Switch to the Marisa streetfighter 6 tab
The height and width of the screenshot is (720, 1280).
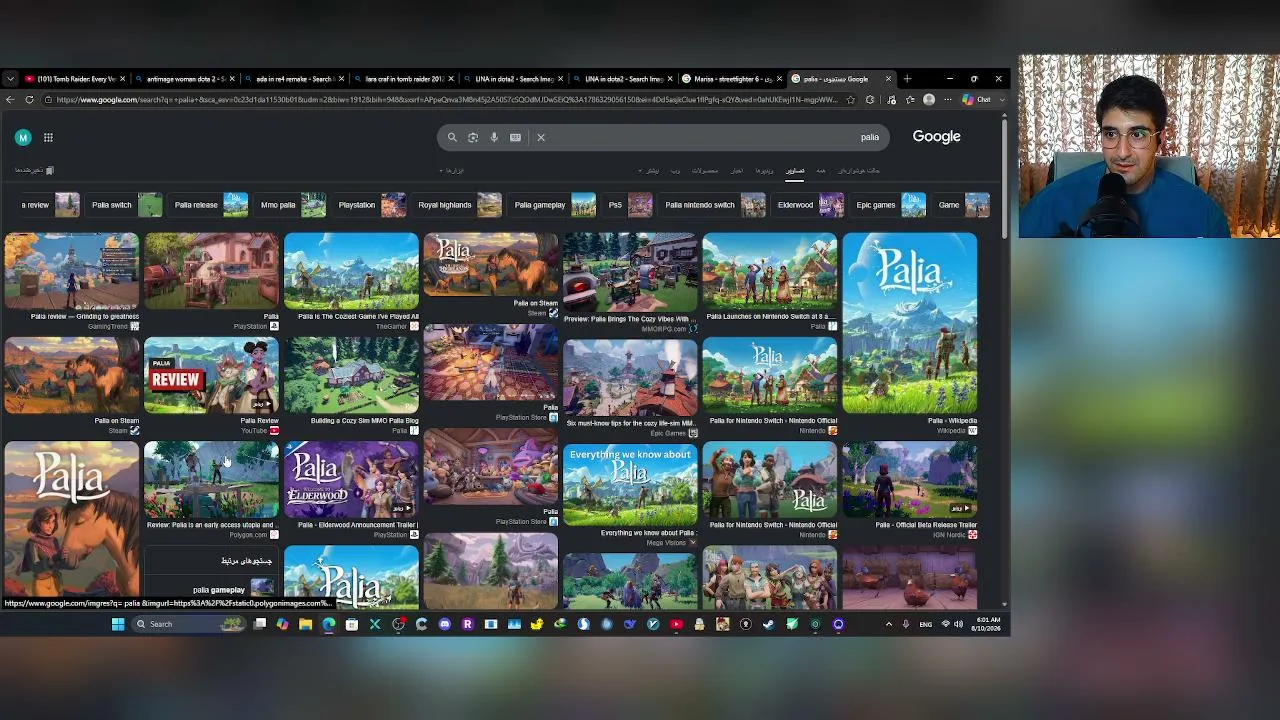(732, 79)
